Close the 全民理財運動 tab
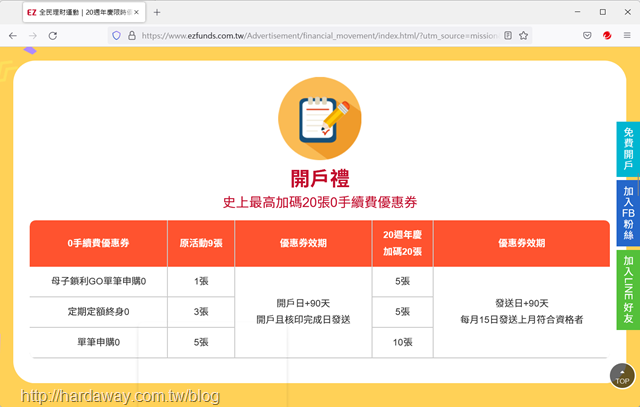This screenshot has width=640, height=407. tap(136, 13)
